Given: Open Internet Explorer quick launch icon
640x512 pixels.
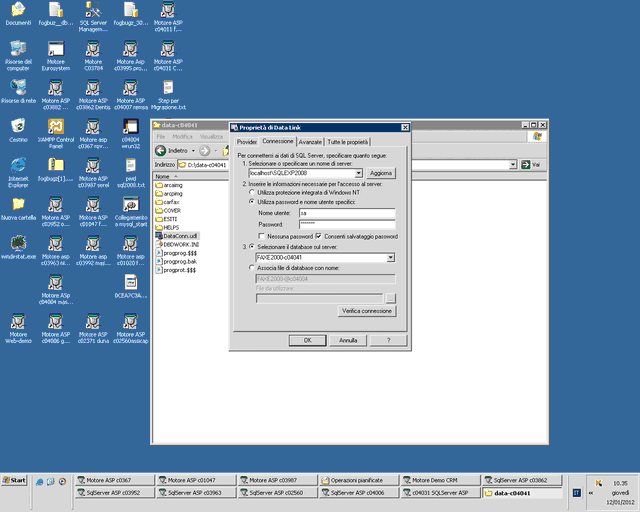Looking at the screenshot, I should [x=40, y=482].
